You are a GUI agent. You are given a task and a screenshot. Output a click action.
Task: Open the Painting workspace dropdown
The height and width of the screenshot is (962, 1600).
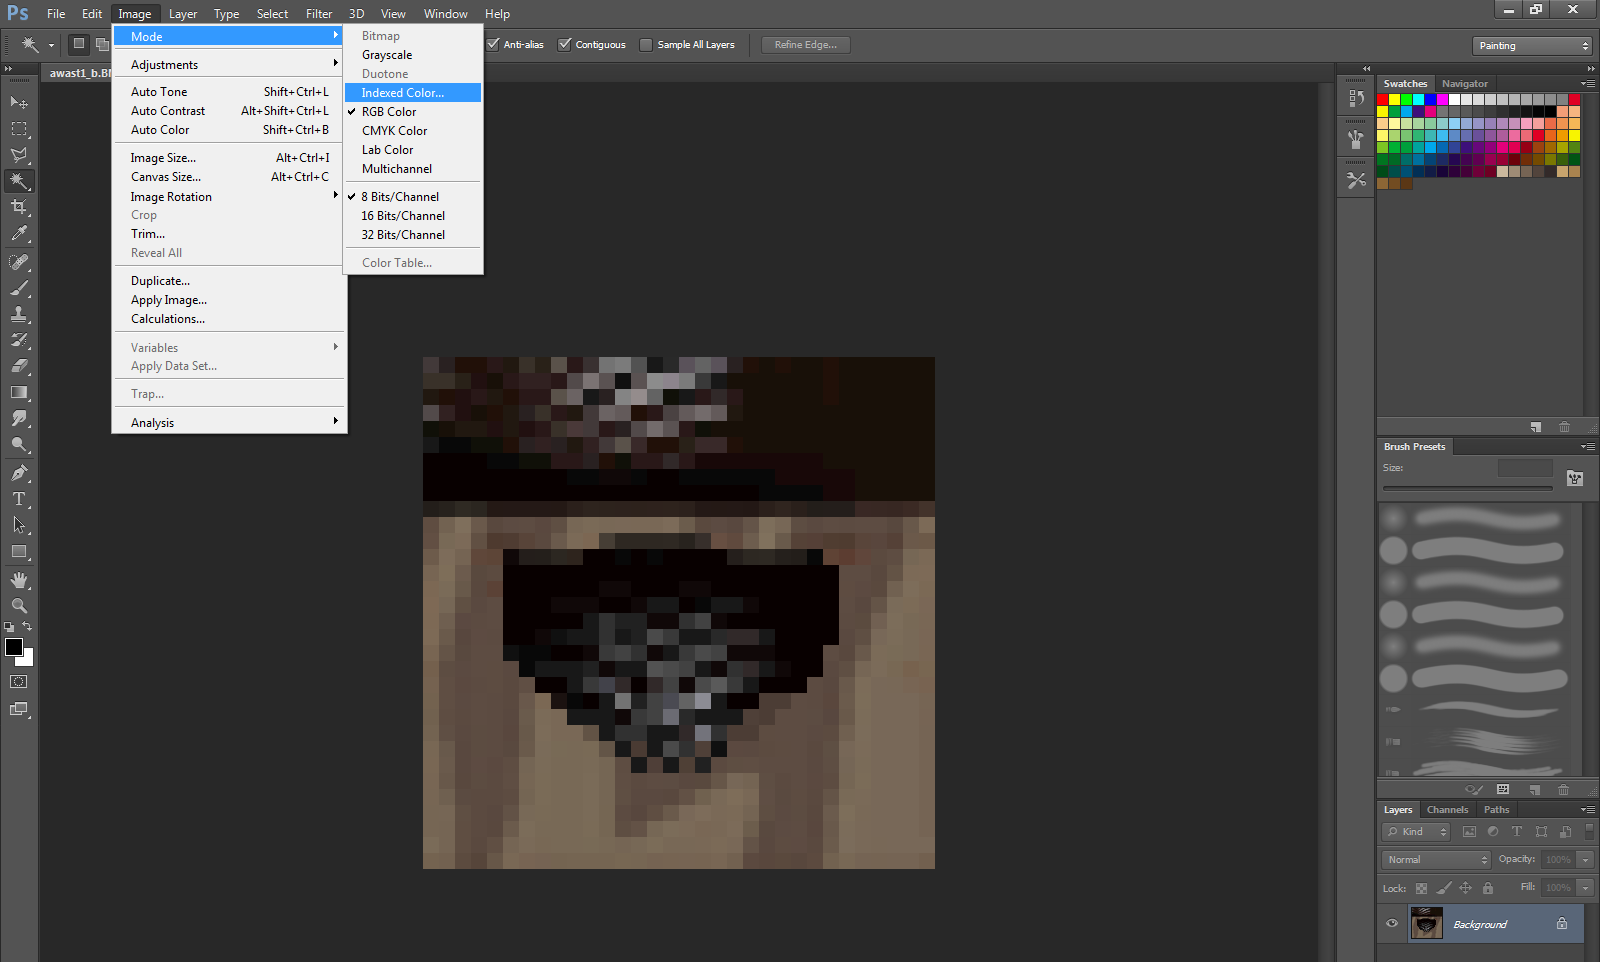[1532, 46]
